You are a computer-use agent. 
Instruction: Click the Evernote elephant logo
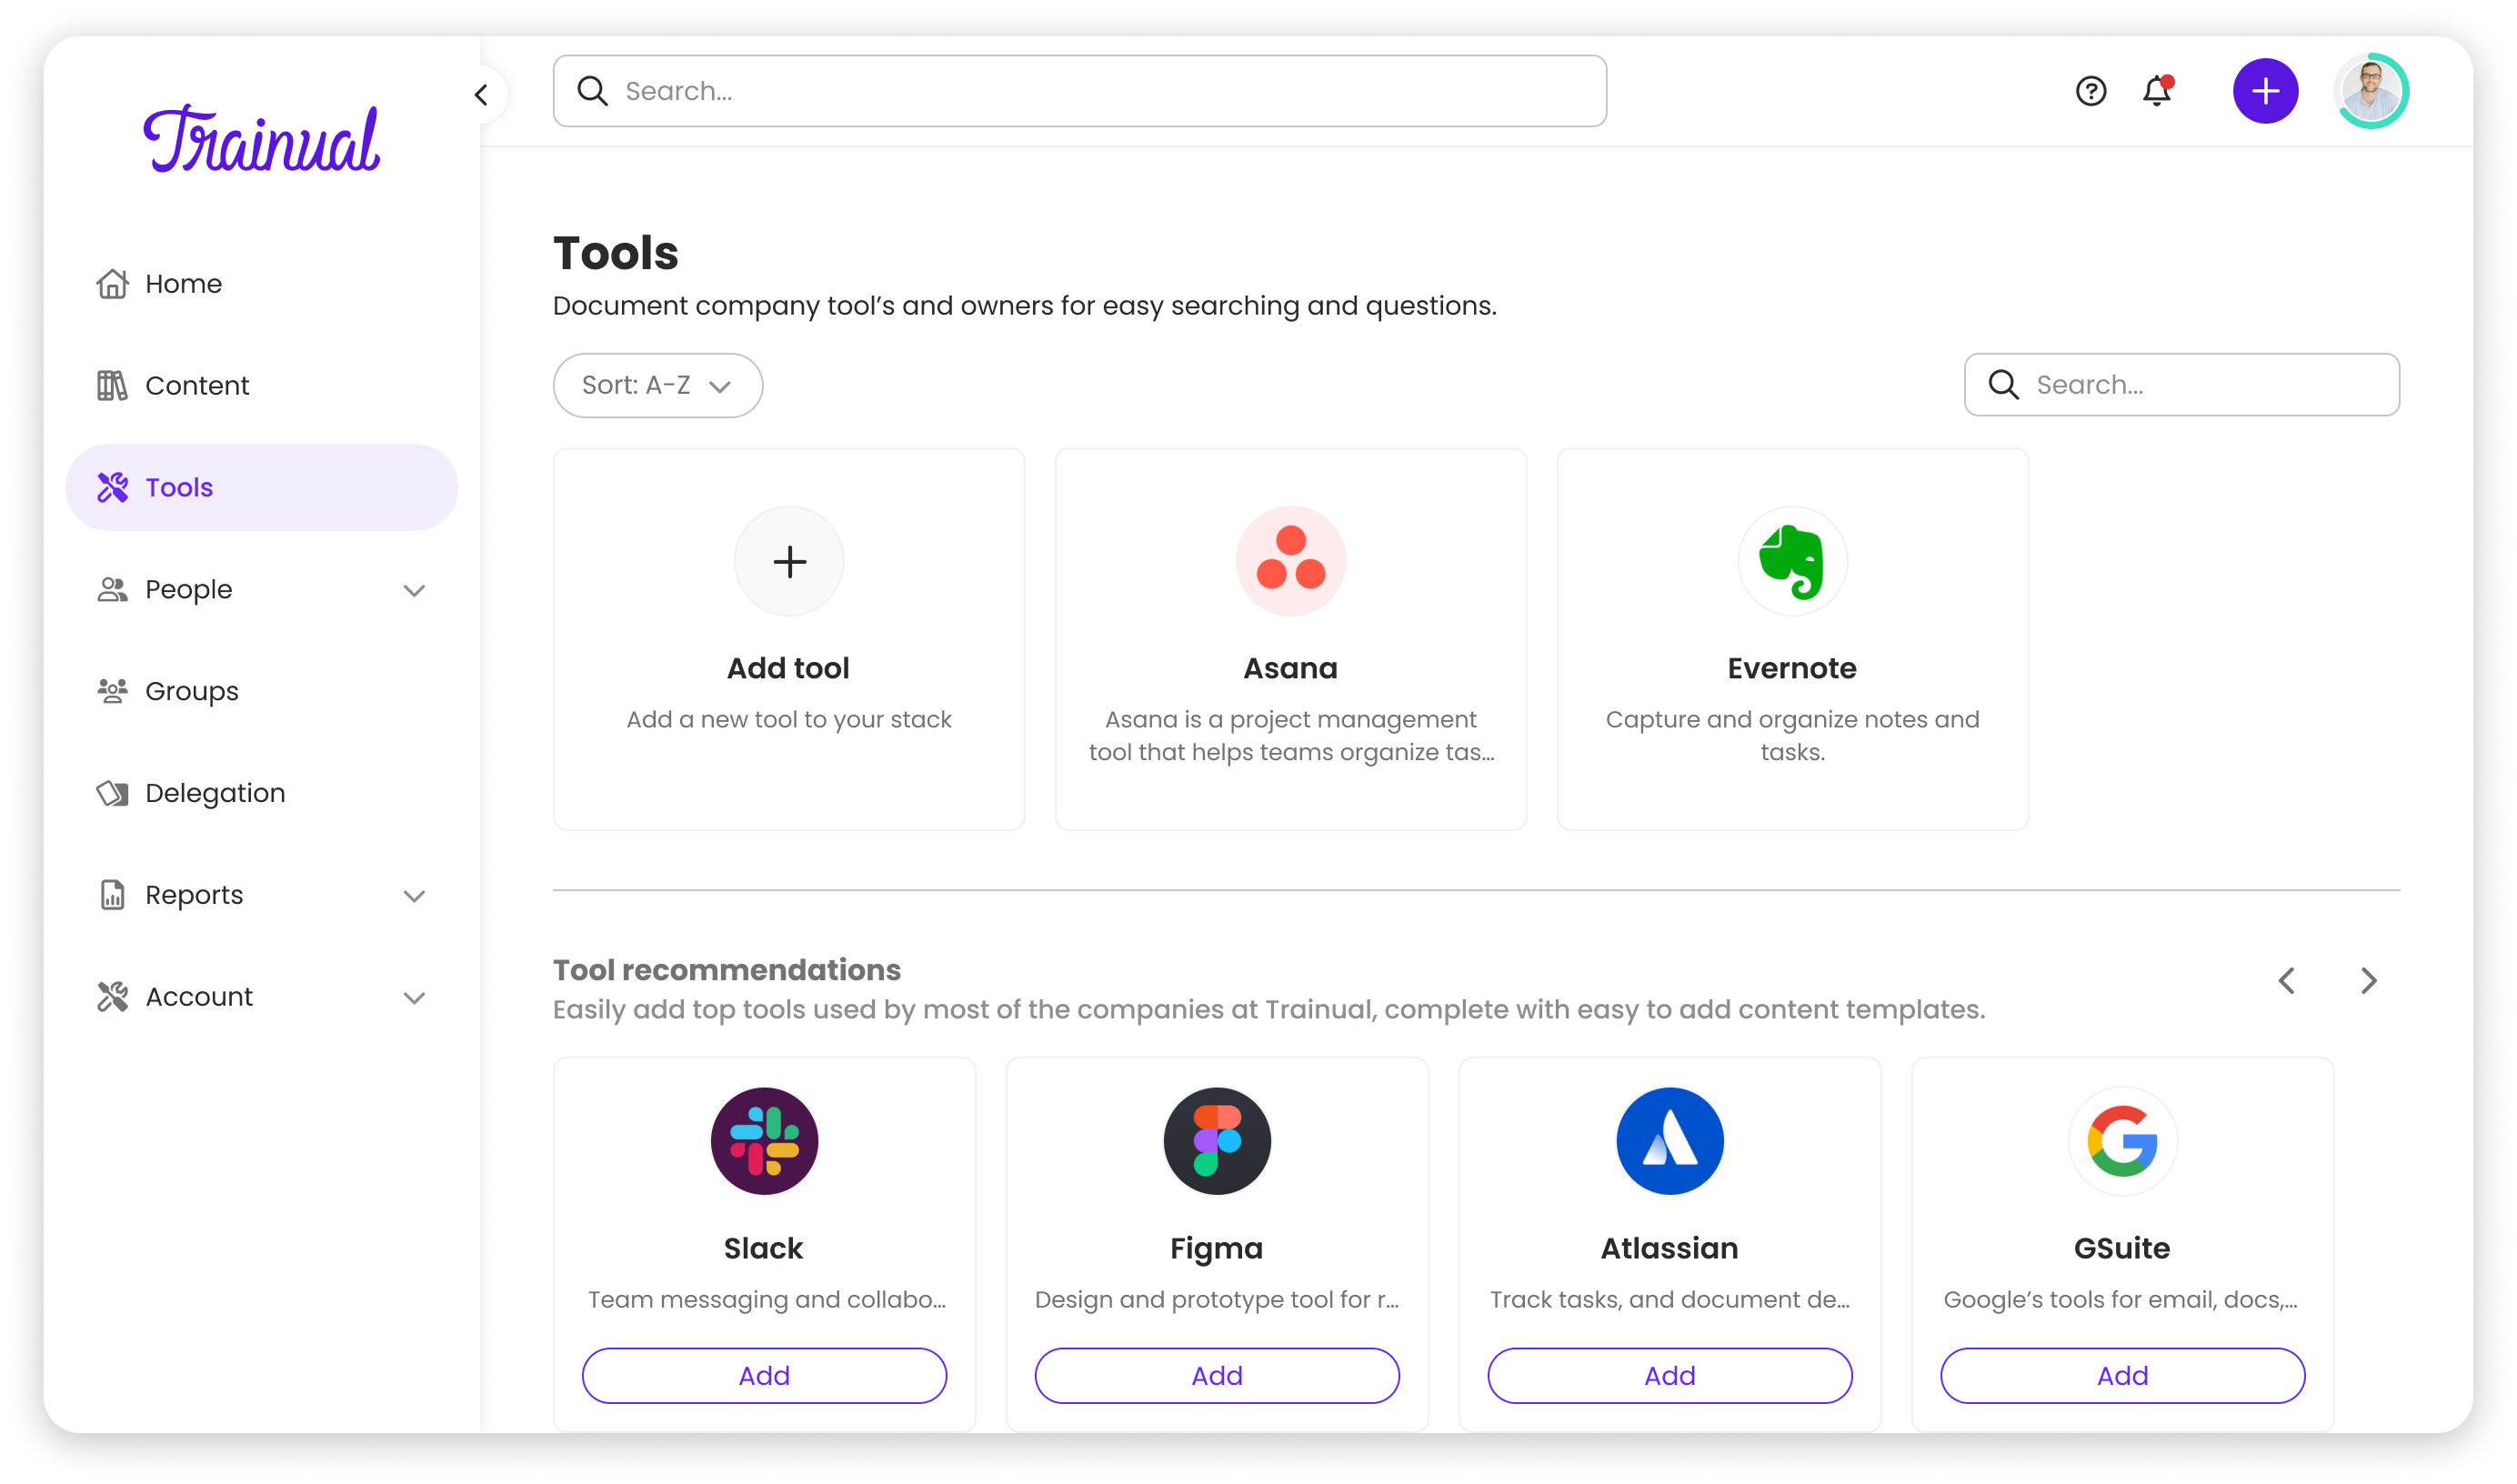(x=1791, y=561)
